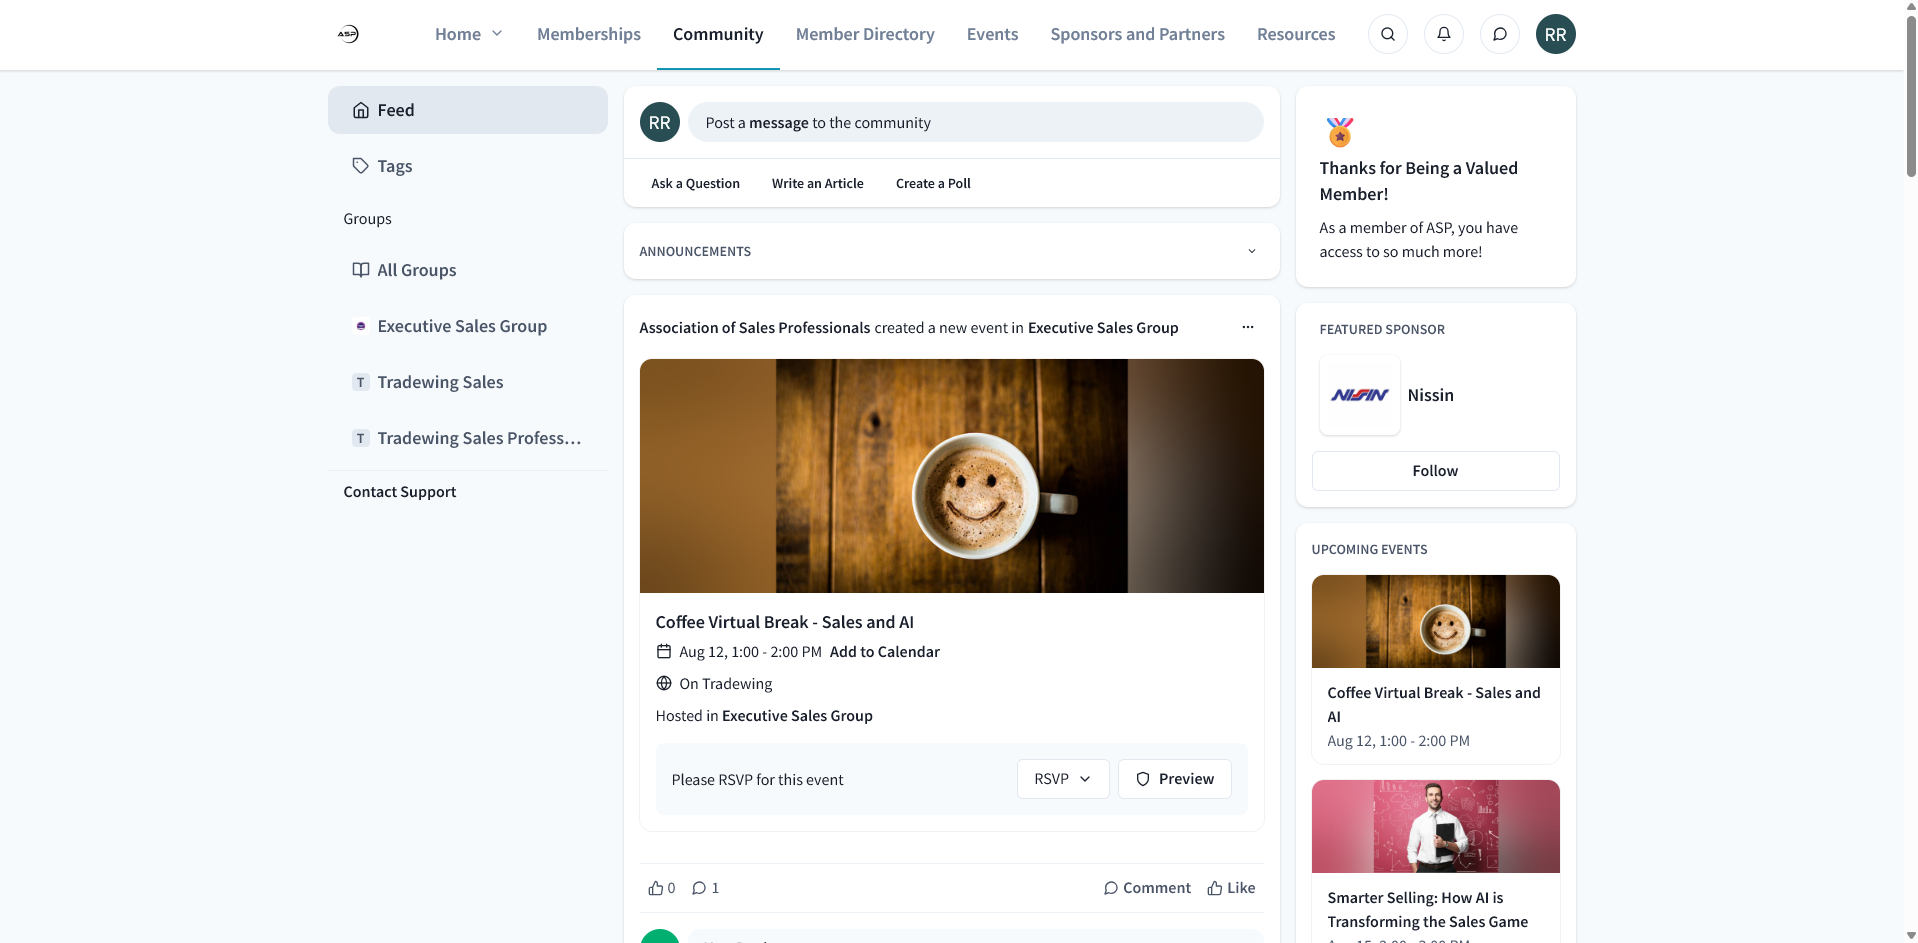The image size is (1918, 943).
Task: Select Feed via the home icon
Action: click(x=361, y=110)
